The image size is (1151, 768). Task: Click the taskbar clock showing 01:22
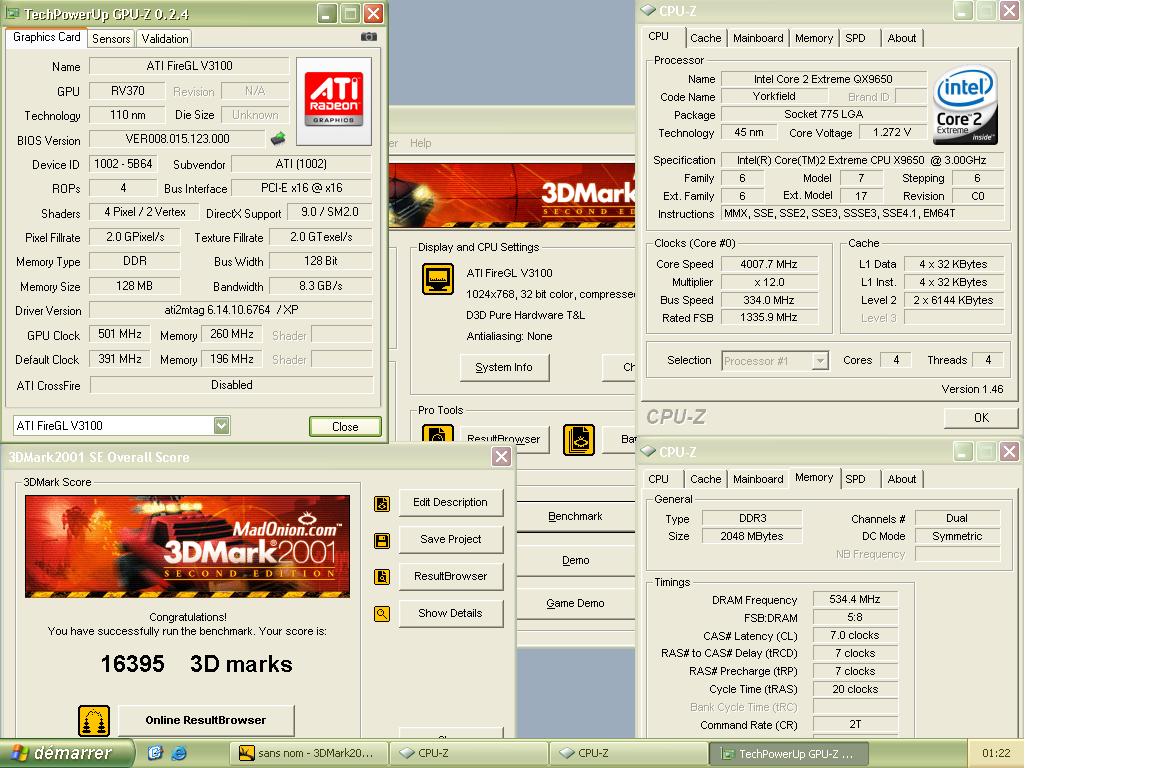[996, 753]
